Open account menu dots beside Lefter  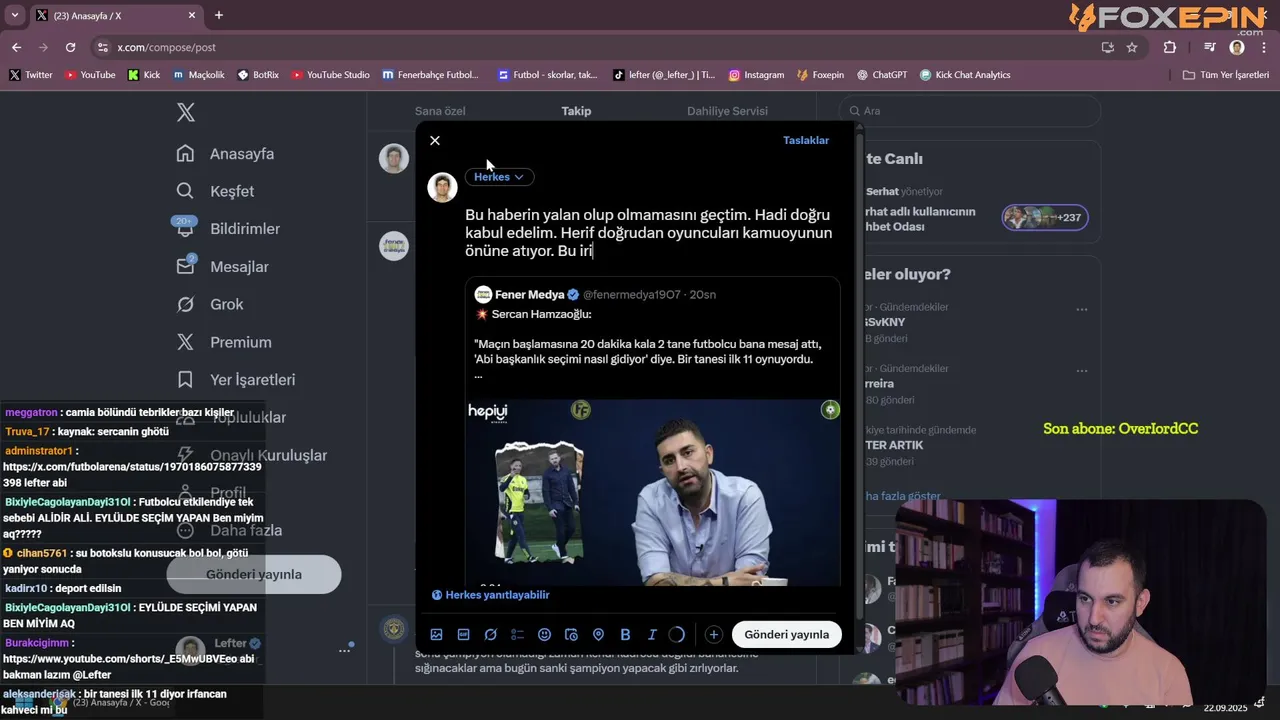344,650
